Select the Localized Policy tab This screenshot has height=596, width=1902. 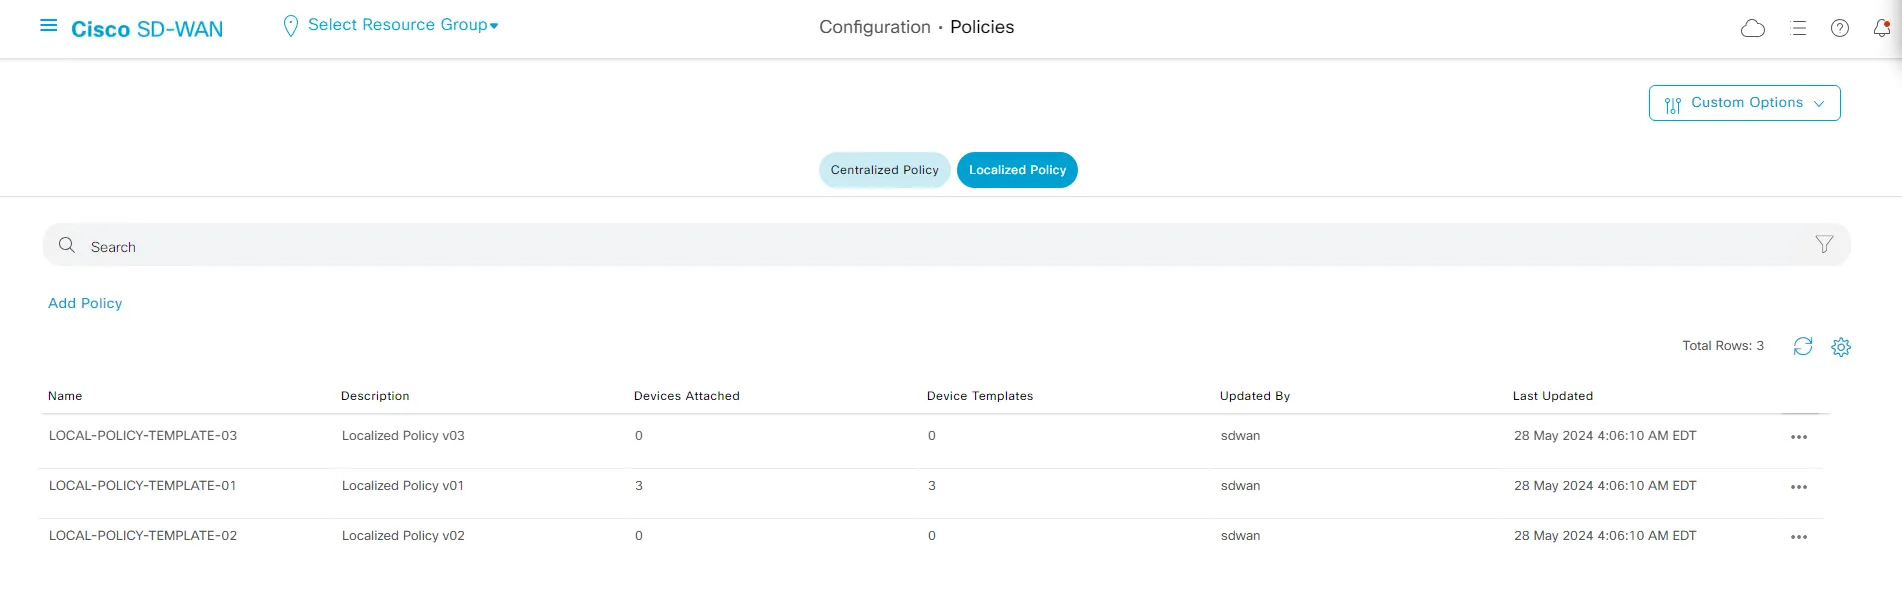[1016, 170]
